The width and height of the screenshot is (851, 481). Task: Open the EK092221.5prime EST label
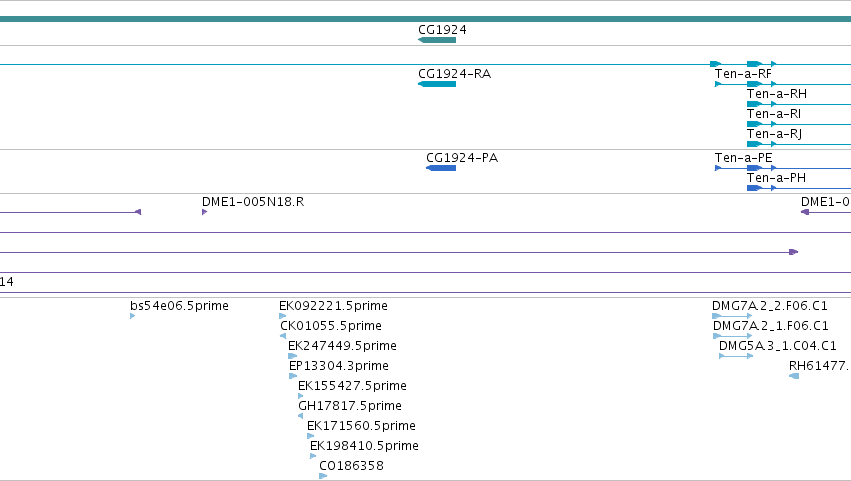[x=333, y=306]
